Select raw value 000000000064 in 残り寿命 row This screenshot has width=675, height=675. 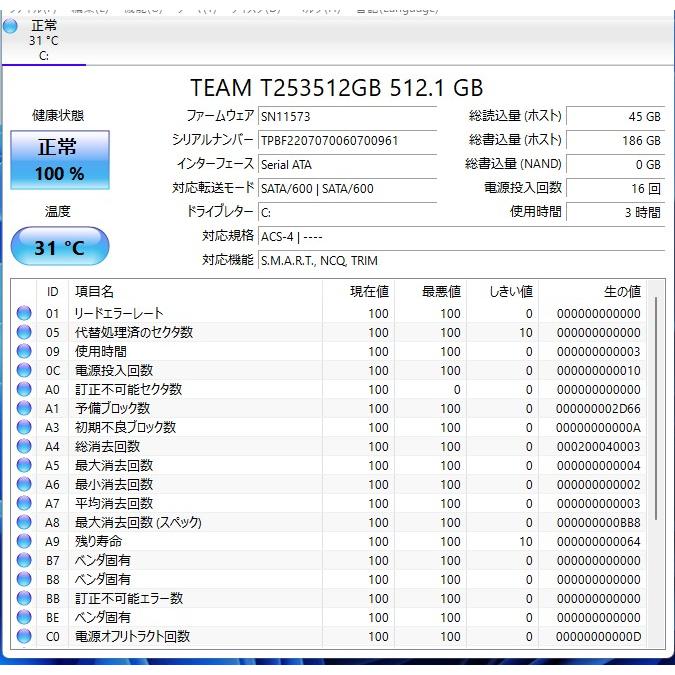tap(598, 542)
